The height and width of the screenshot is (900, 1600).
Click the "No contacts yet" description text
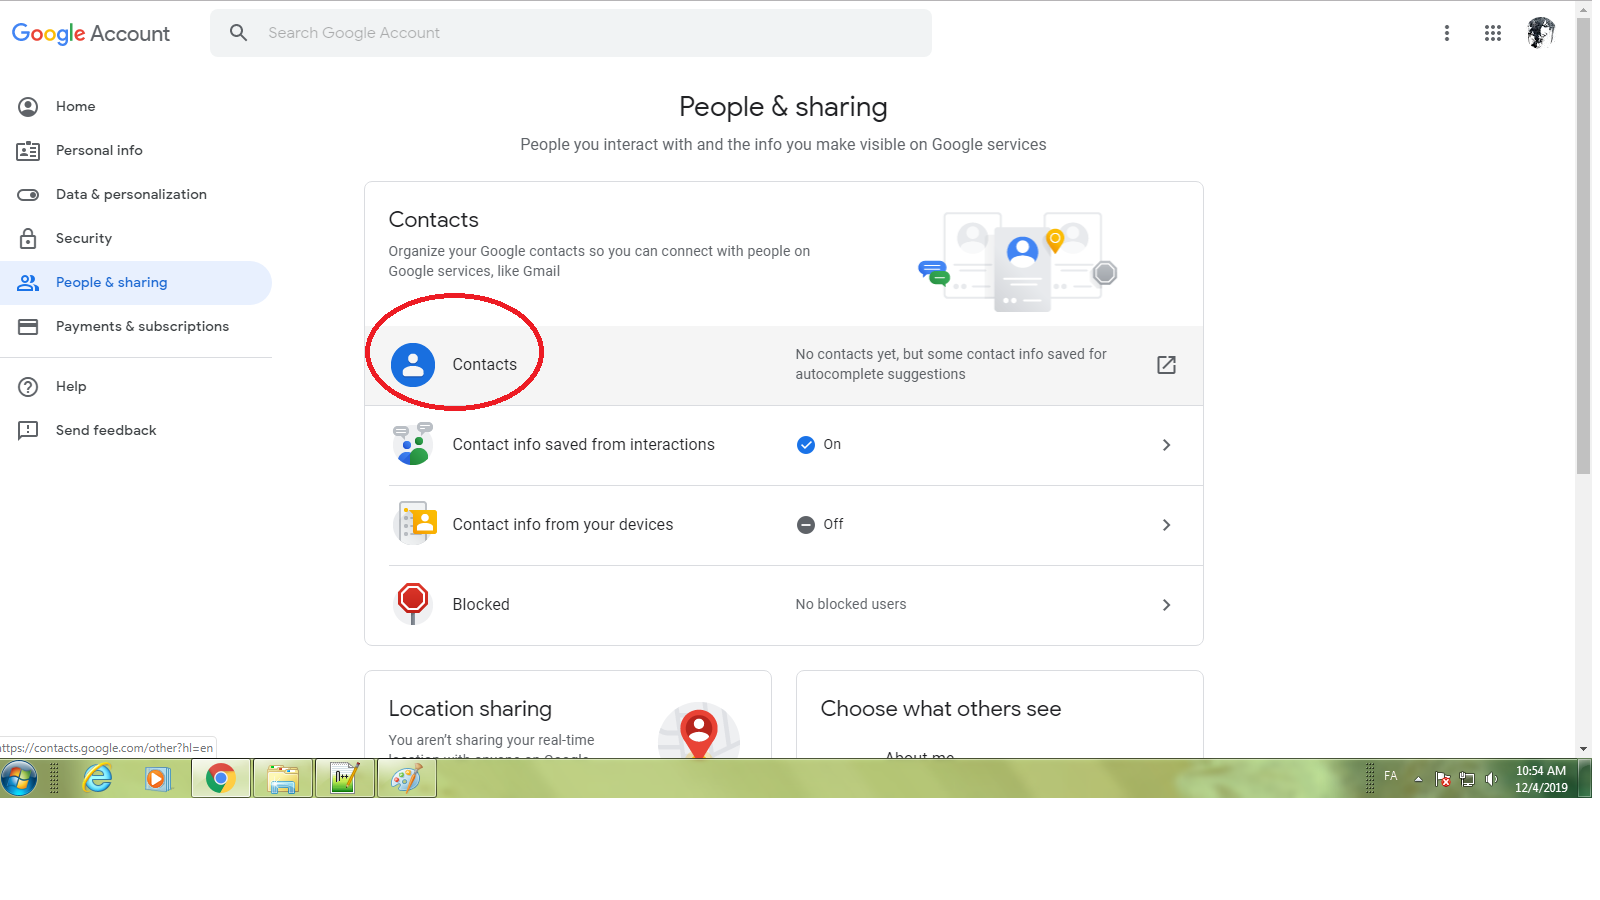tap(951, 364)
